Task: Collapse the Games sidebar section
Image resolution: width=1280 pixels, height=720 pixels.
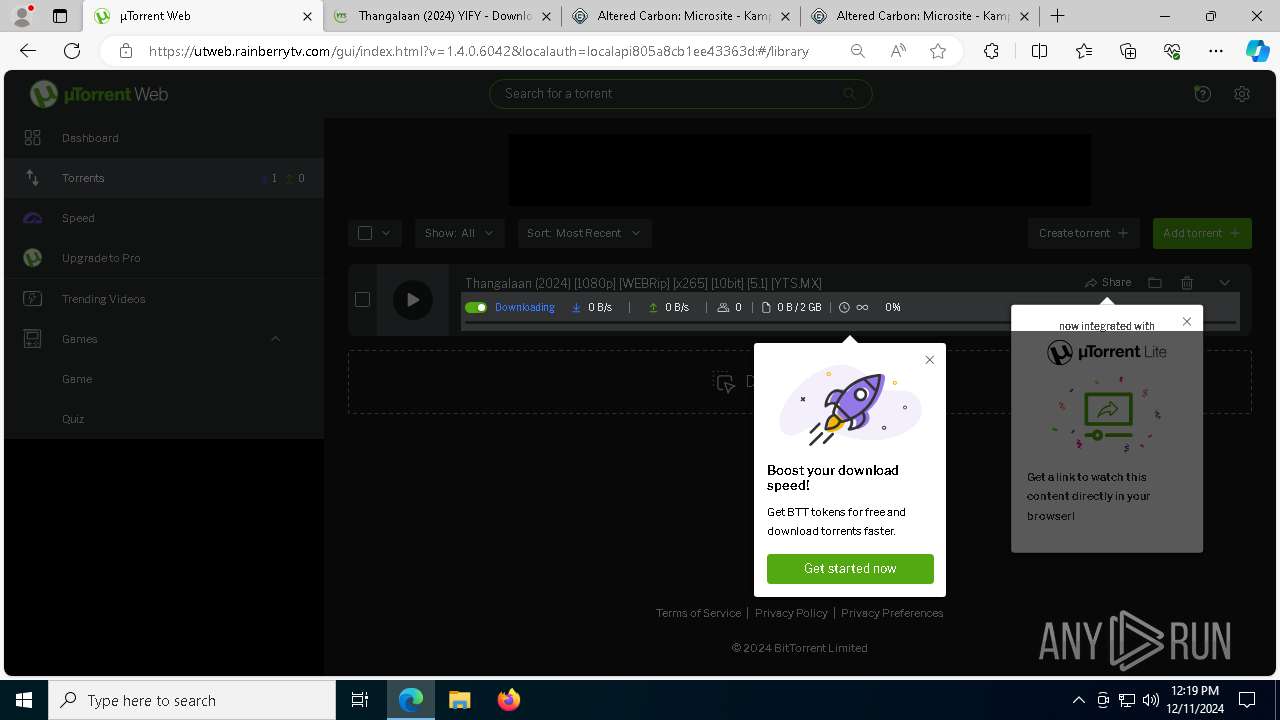Action: tap(275, 339)
